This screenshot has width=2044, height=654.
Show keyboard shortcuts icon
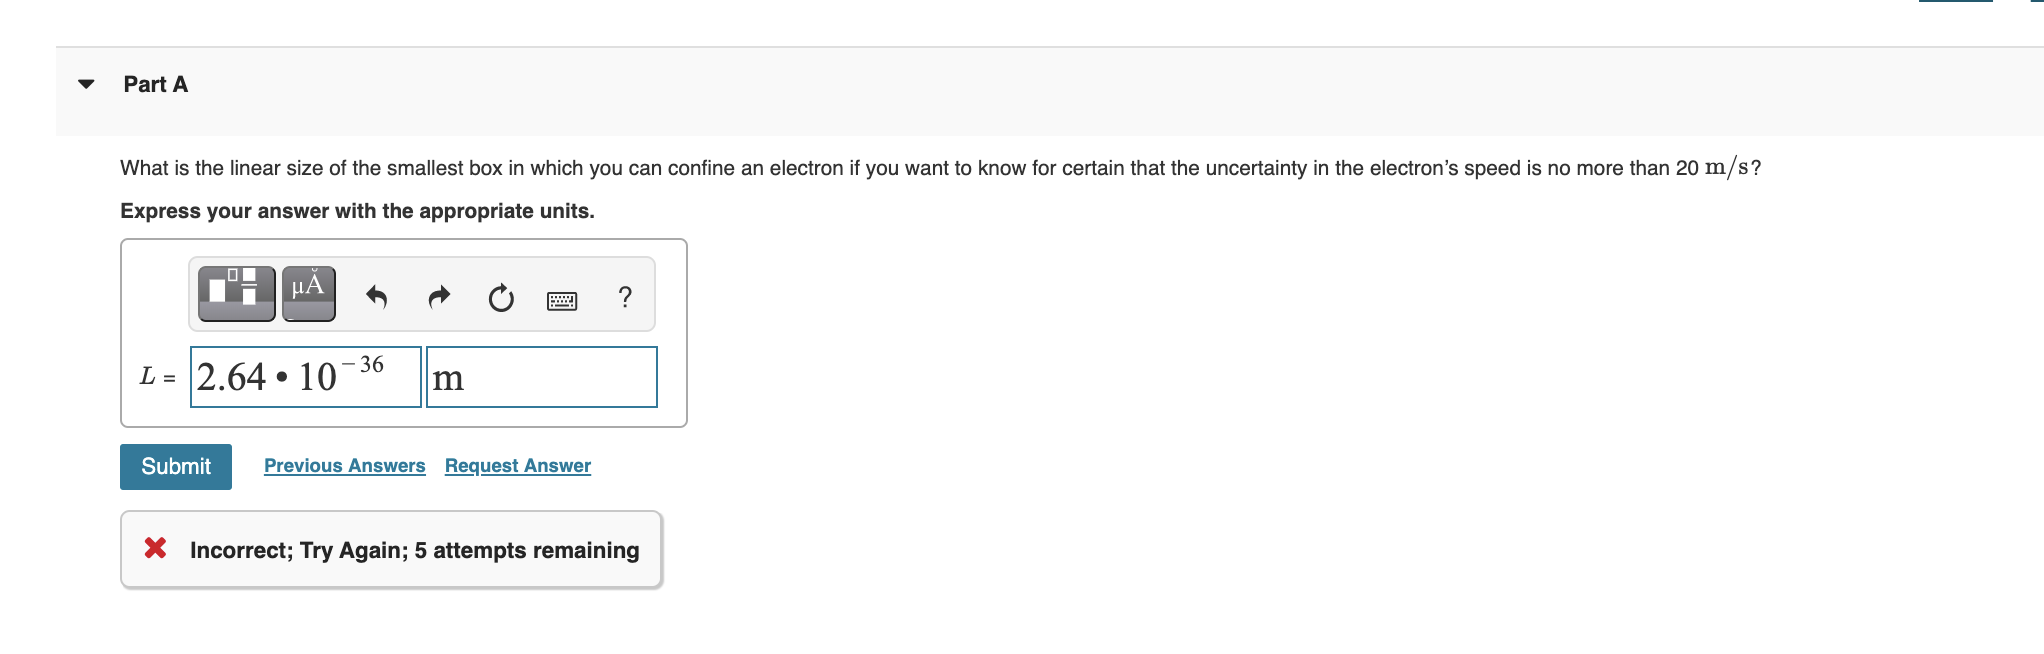[x=562, y=300]
